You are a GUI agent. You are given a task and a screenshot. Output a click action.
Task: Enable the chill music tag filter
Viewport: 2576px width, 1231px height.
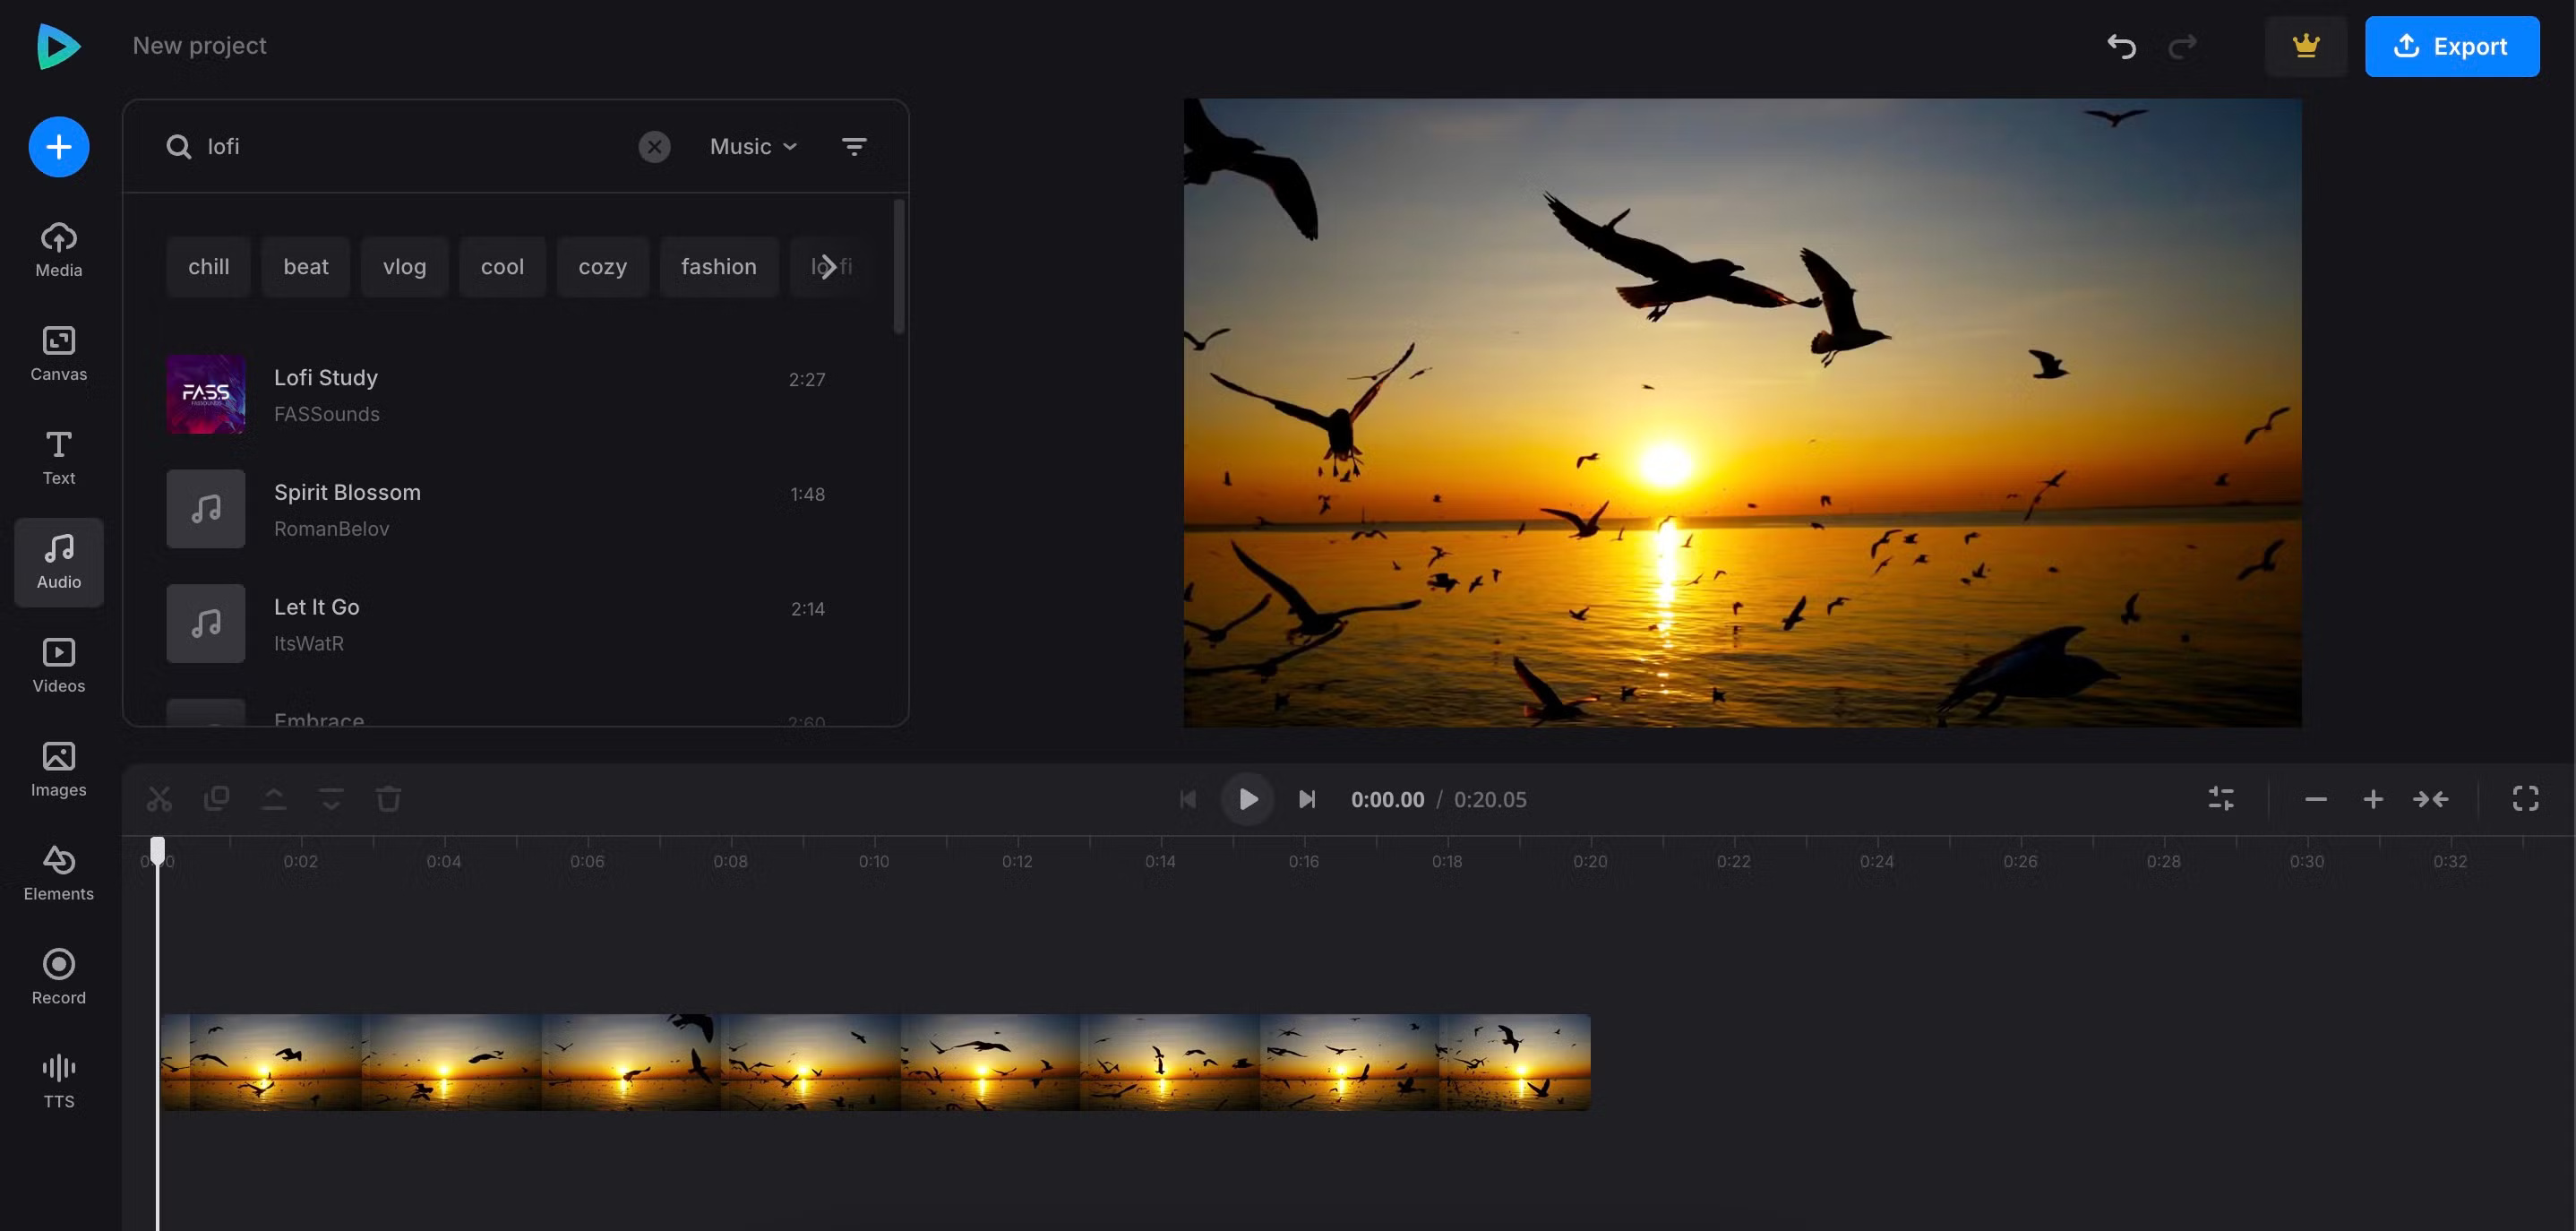(207, 266)
